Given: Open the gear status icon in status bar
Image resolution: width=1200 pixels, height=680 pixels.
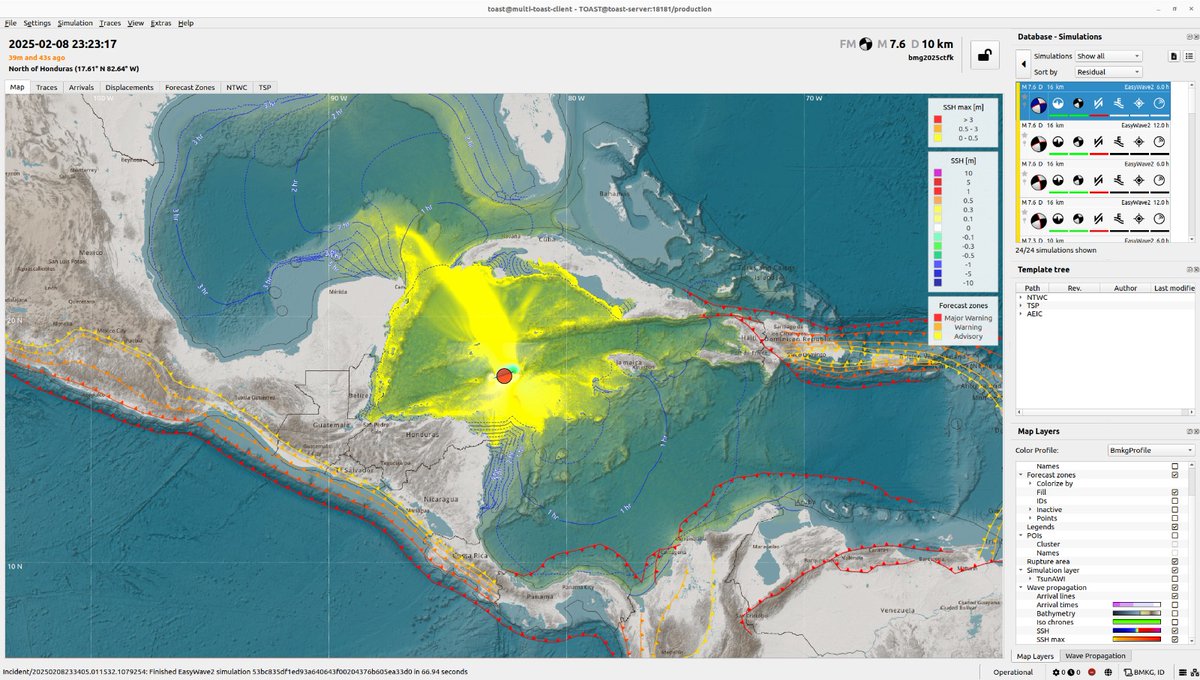Looking at the screenshot, I should [x=1056, y=672].
